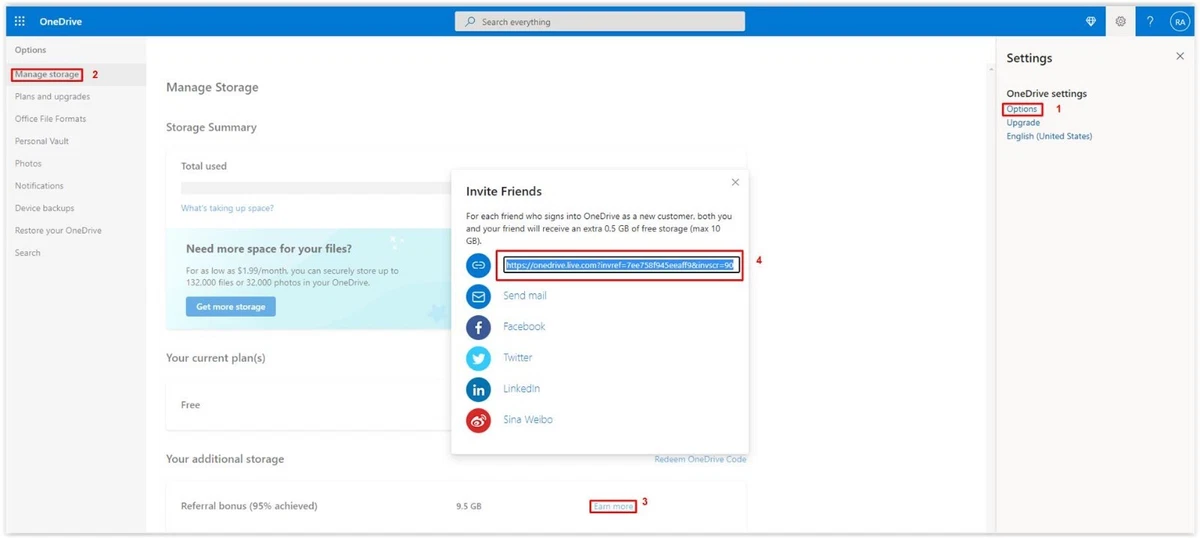Select the referral invite URL field
The height and width of the screenshot is (538, 1200).
pos(619,265)
